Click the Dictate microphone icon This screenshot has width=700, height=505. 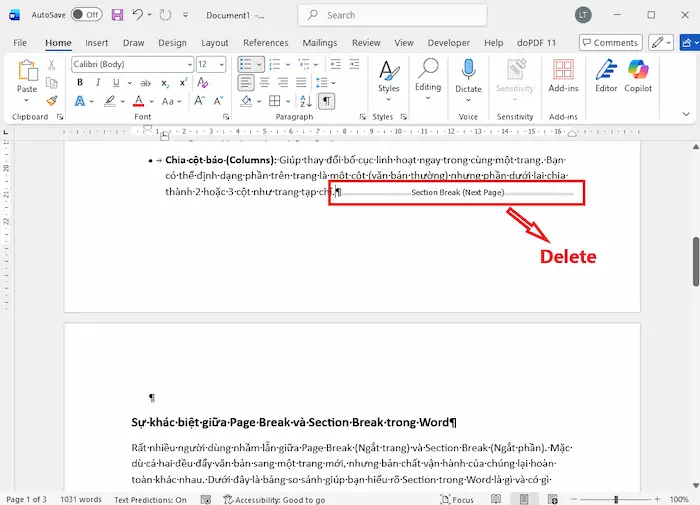[468, 74]
